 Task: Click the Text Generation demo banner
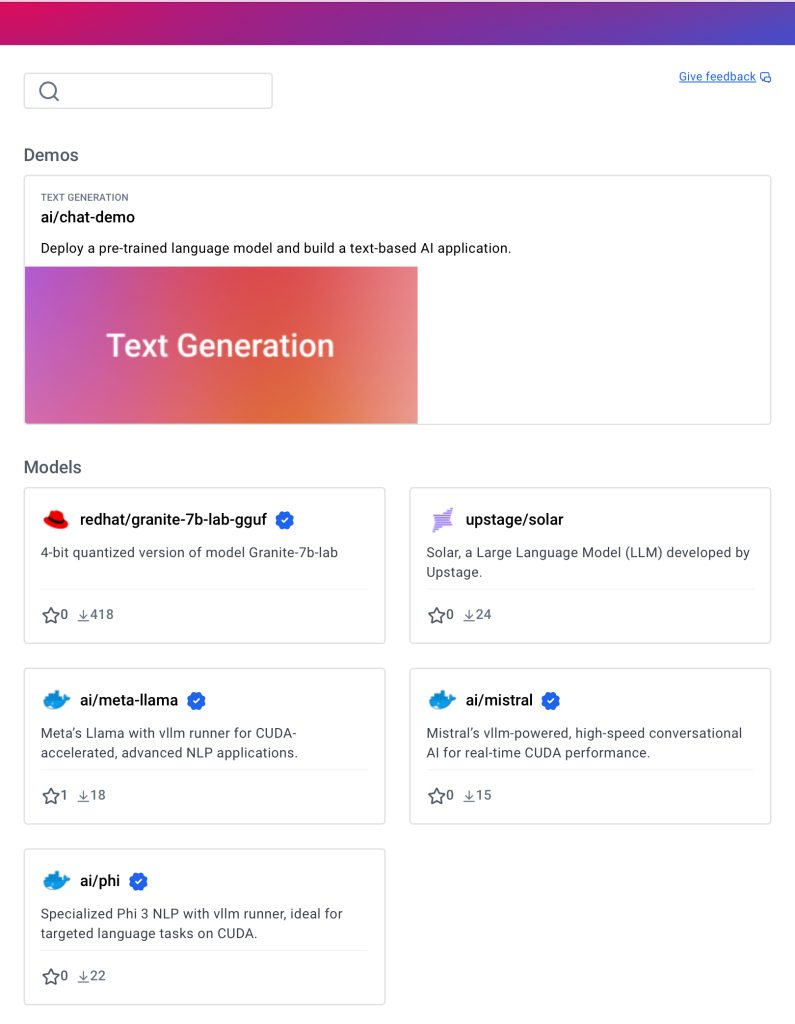(x=221, y=345)
